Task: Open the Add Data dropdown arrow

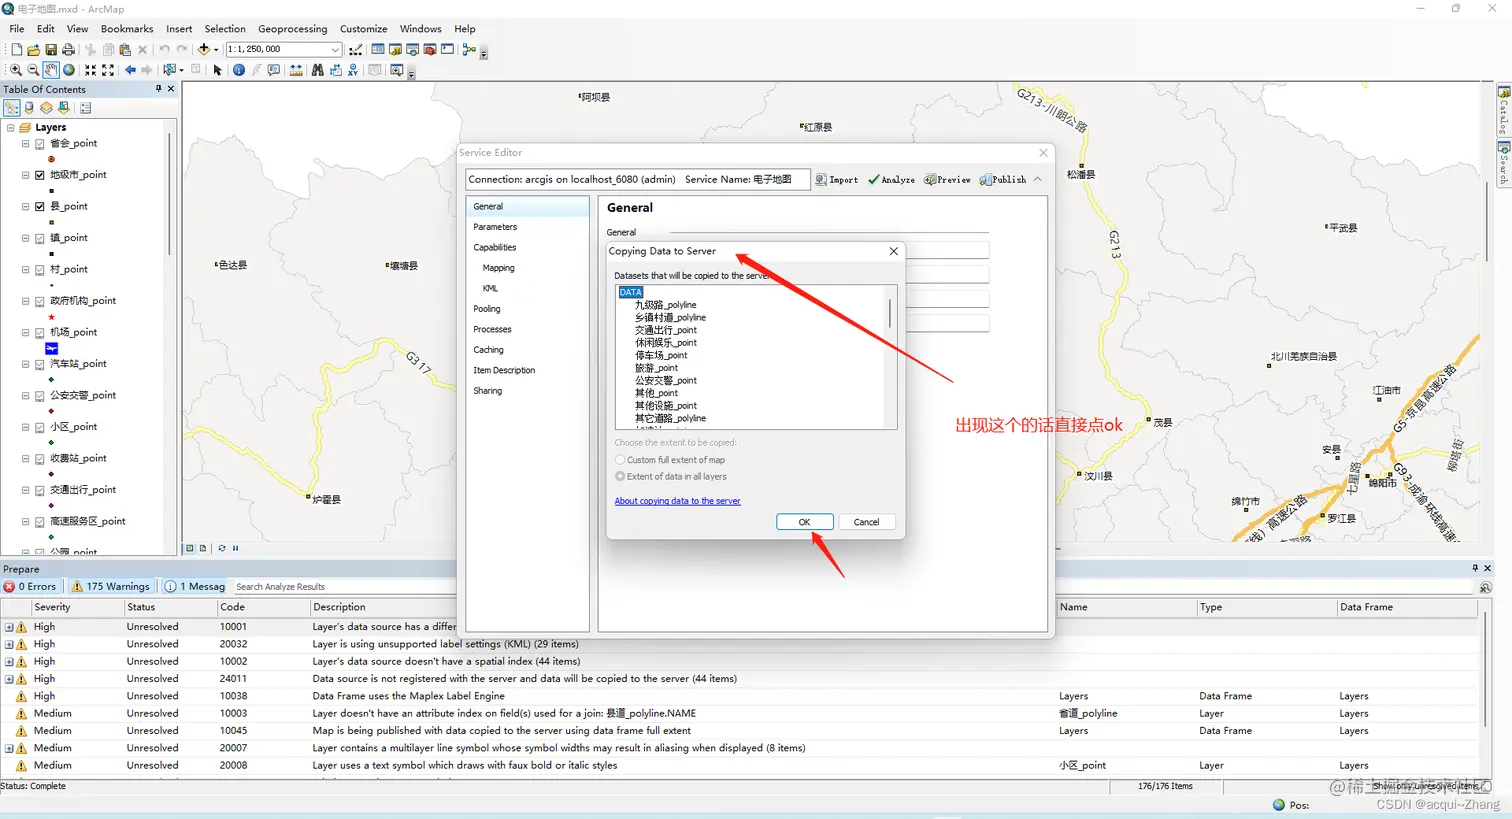Action: 216,49
